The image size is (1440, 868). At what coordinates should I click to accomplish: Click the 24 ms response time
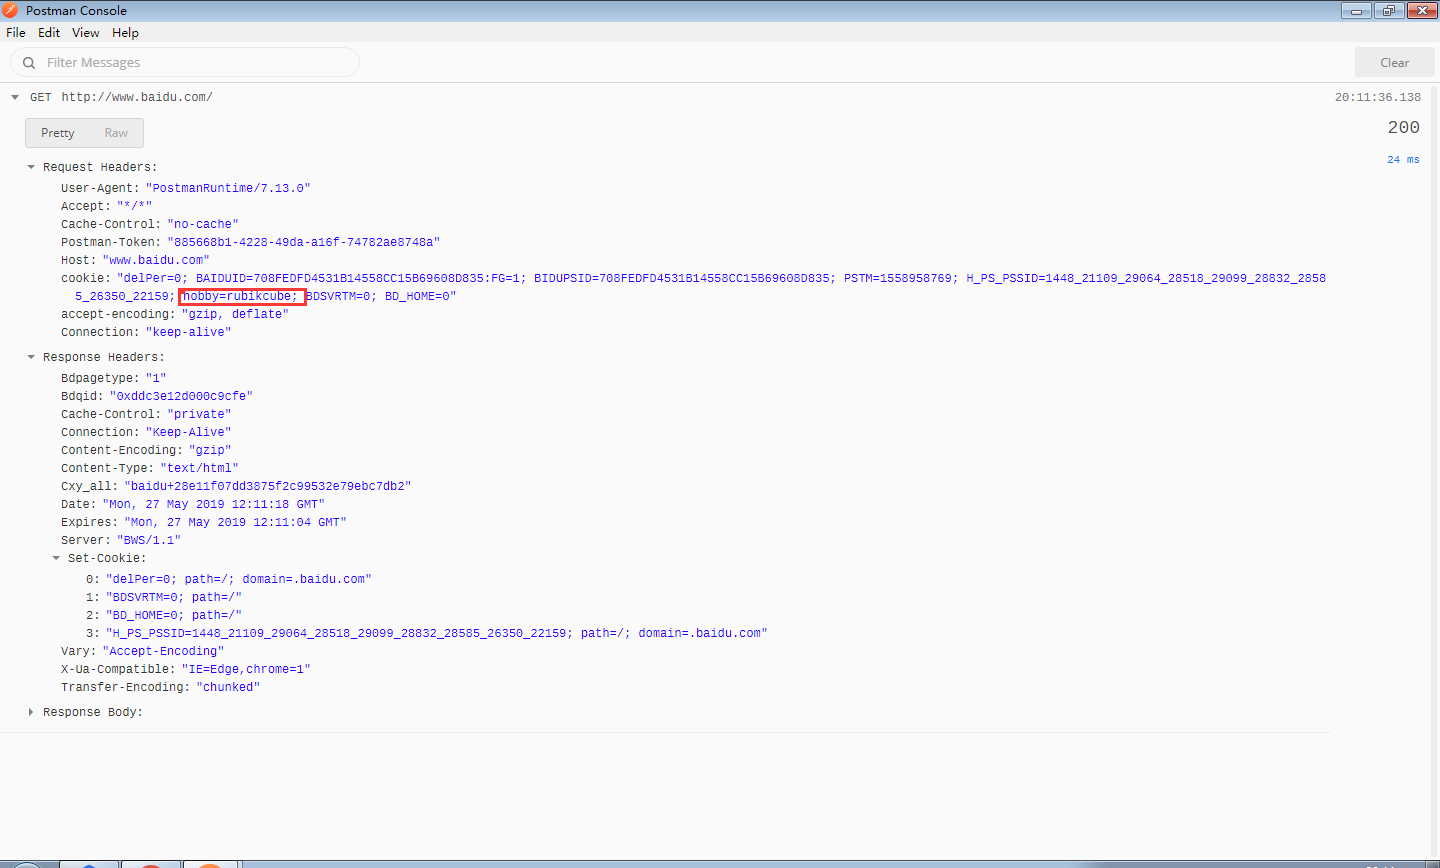point(1403,160)
